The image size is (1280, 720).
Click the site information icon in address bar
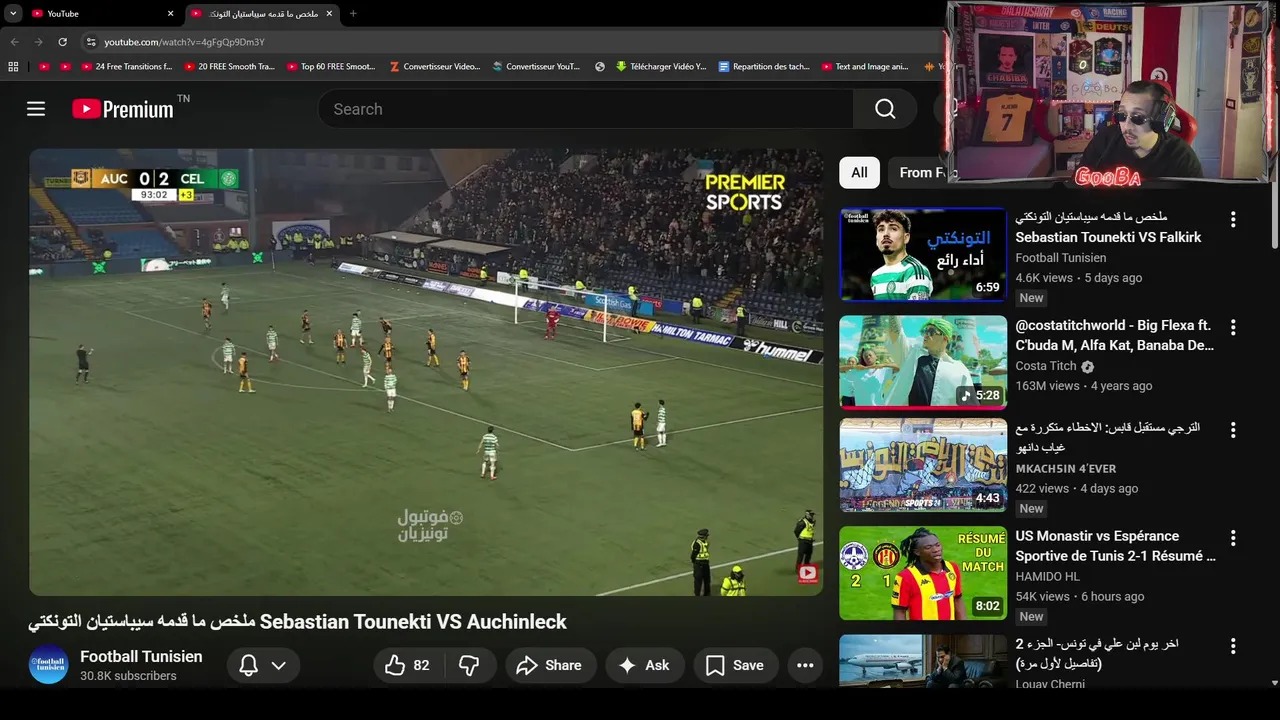click(91, 42)
